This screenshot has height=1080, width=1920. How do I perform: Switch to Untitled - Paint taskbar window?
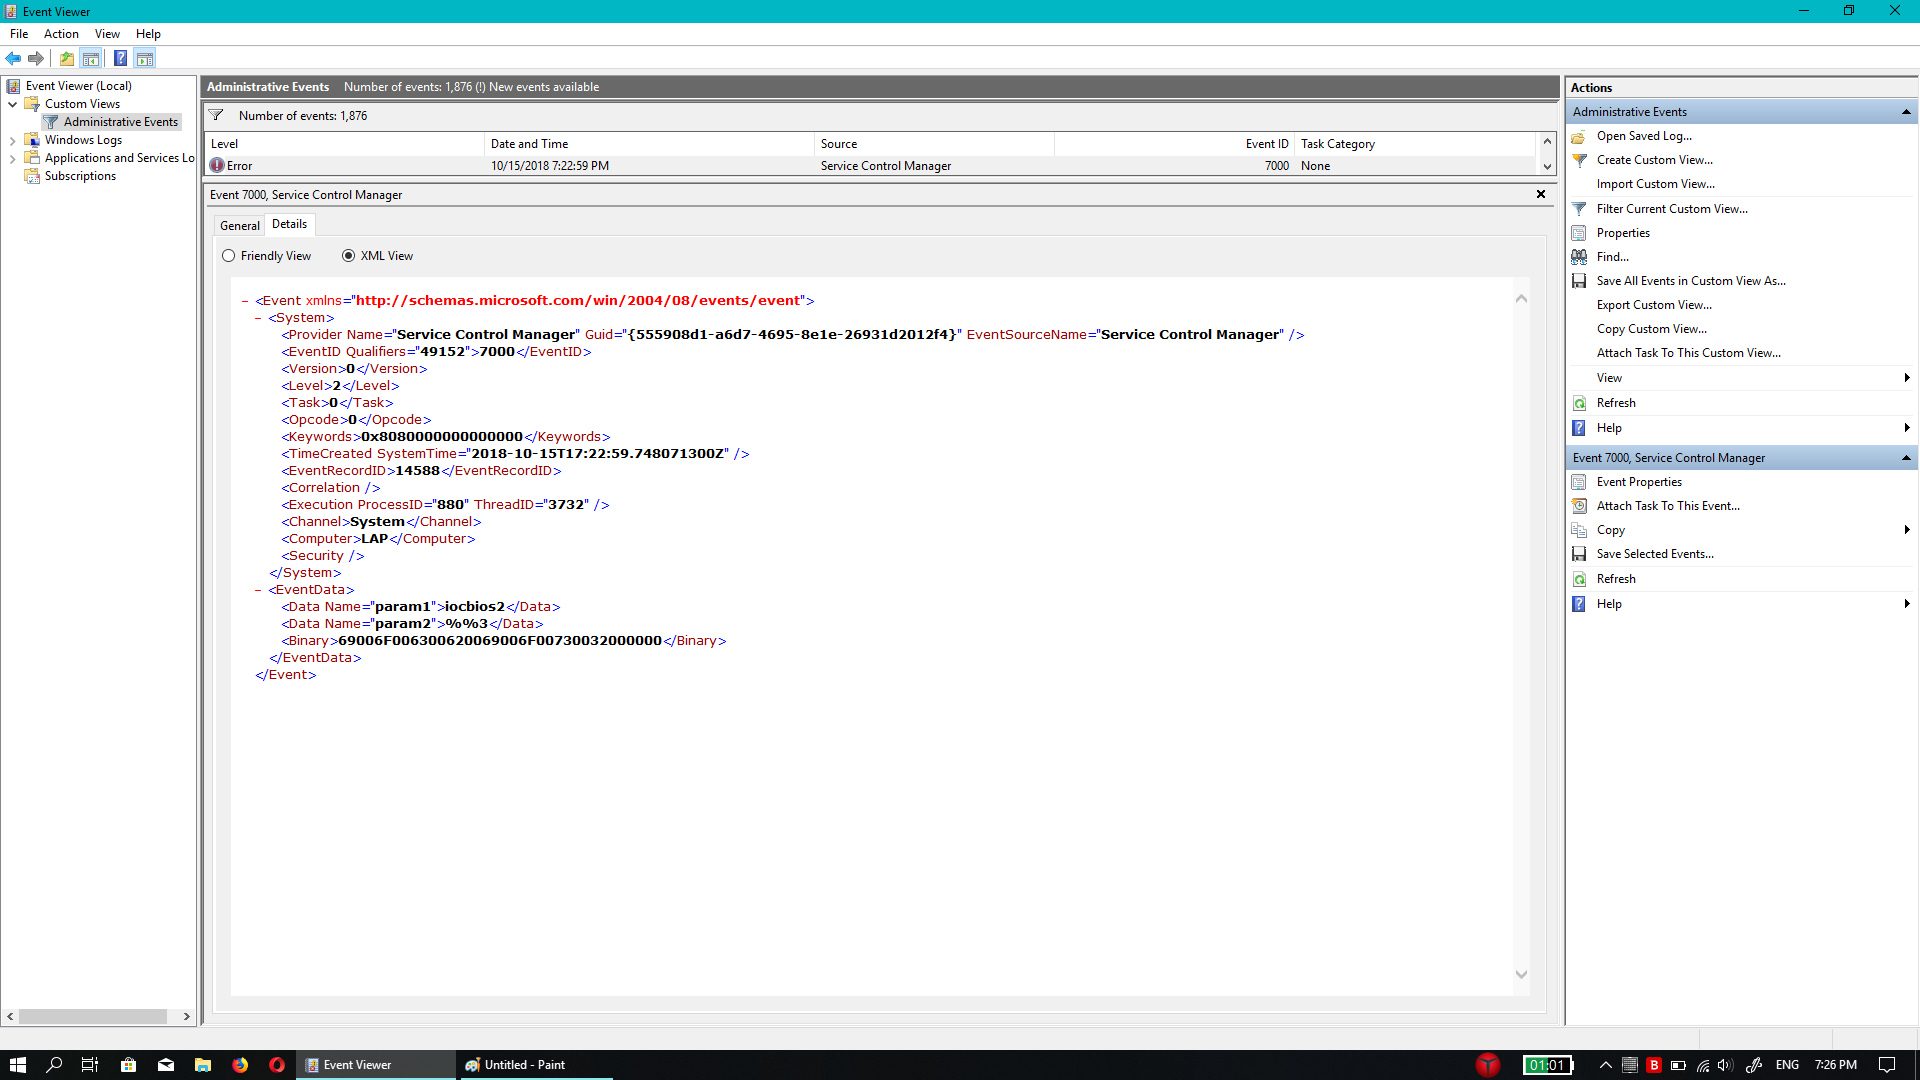click(x=535, y=1065)
